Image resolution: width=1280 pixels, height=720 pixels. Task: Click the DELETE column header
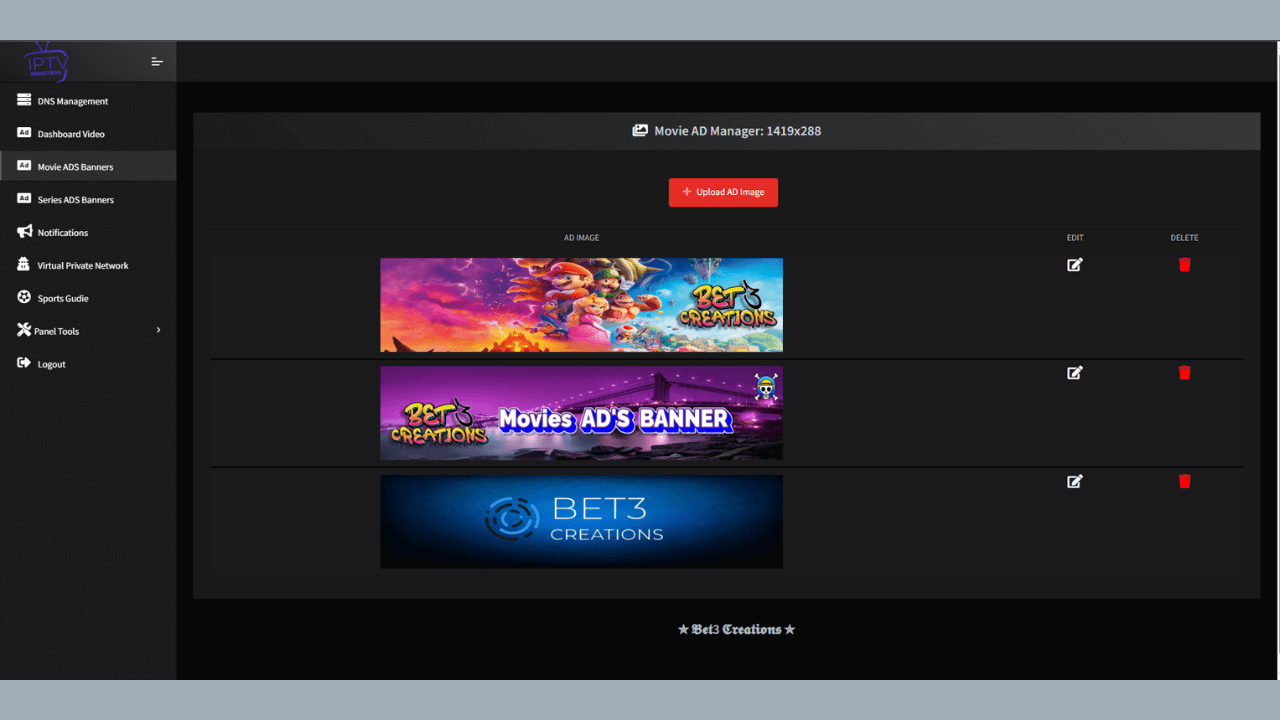1185,238
